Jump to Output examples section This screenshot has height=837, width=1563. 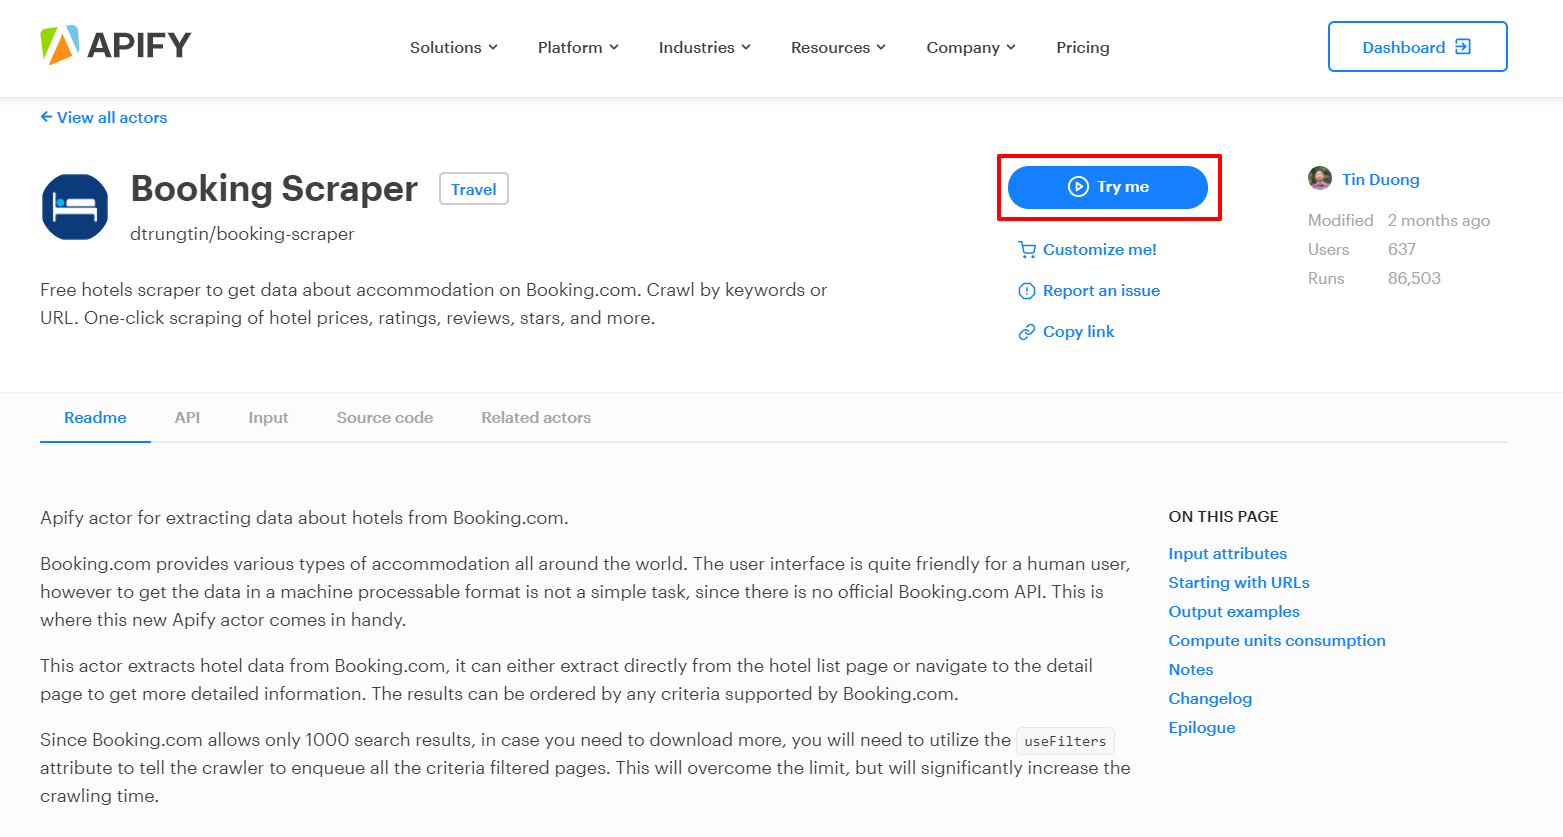[1234, 612]
